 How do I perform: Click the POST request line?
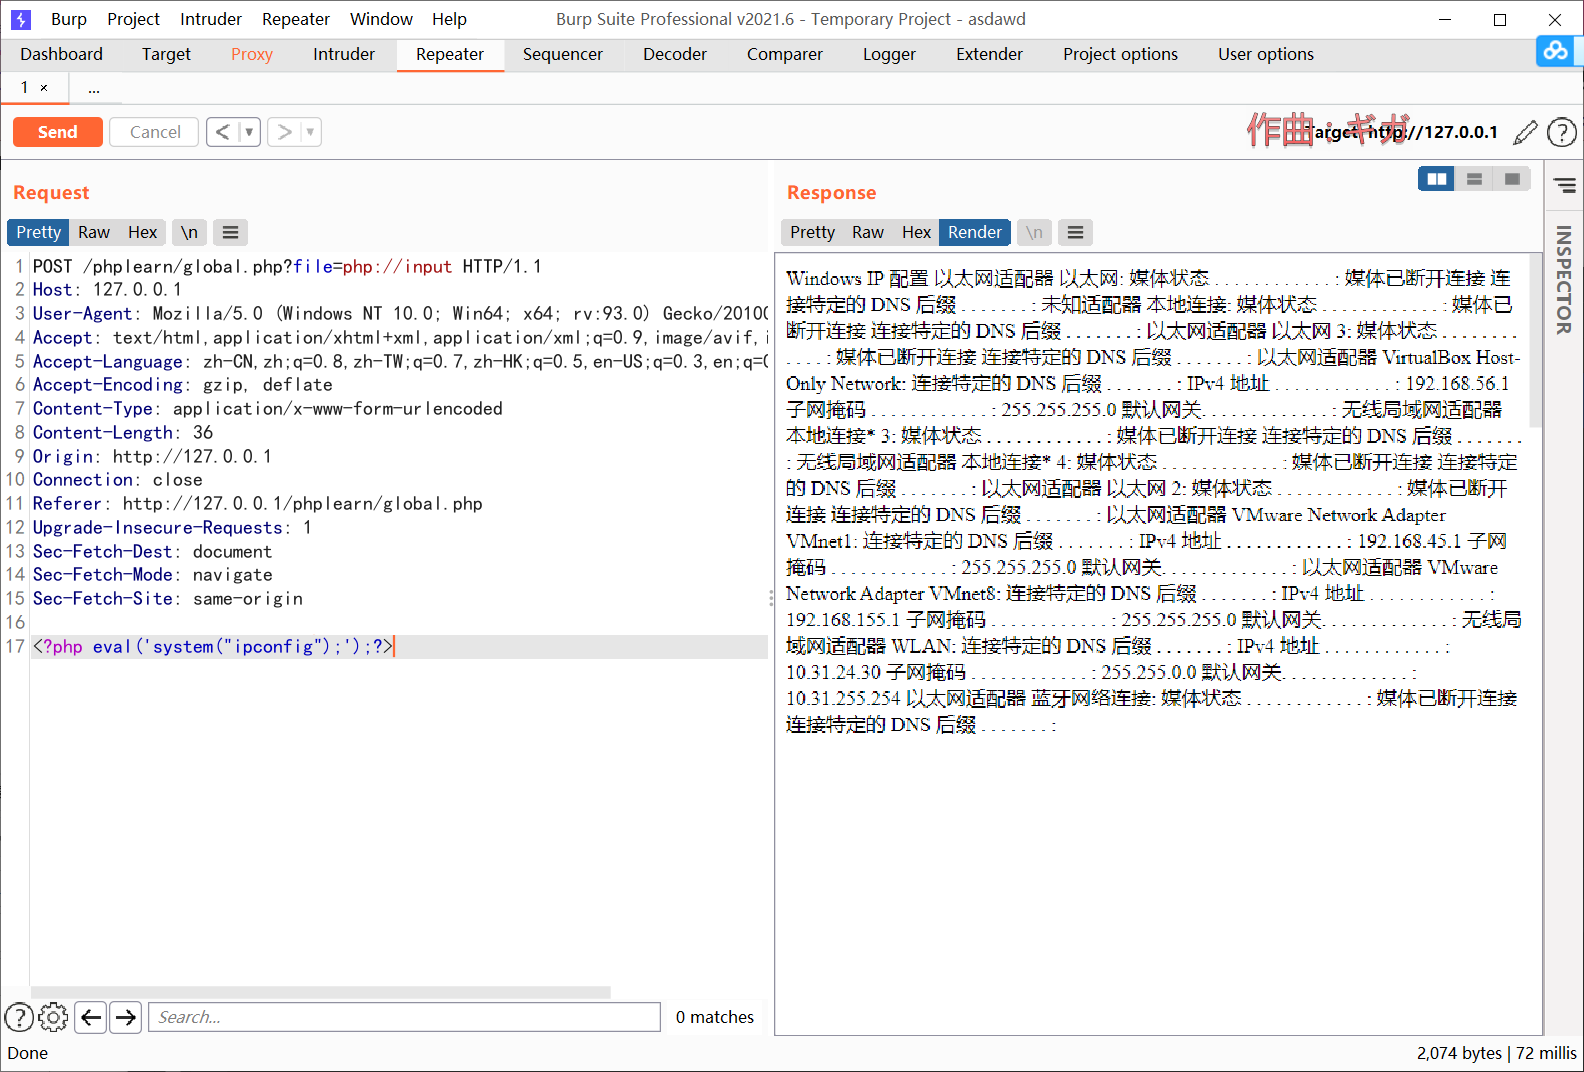(287, 266)
